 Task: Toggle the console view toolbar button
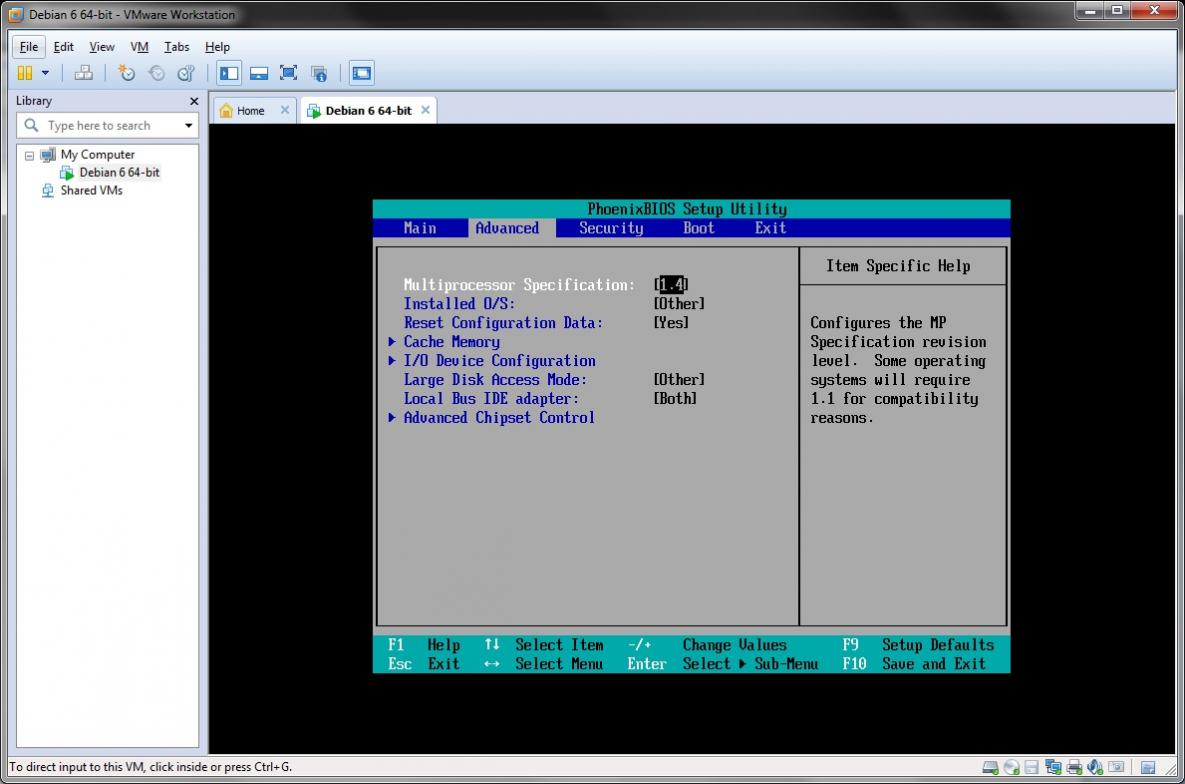point(361,73)
